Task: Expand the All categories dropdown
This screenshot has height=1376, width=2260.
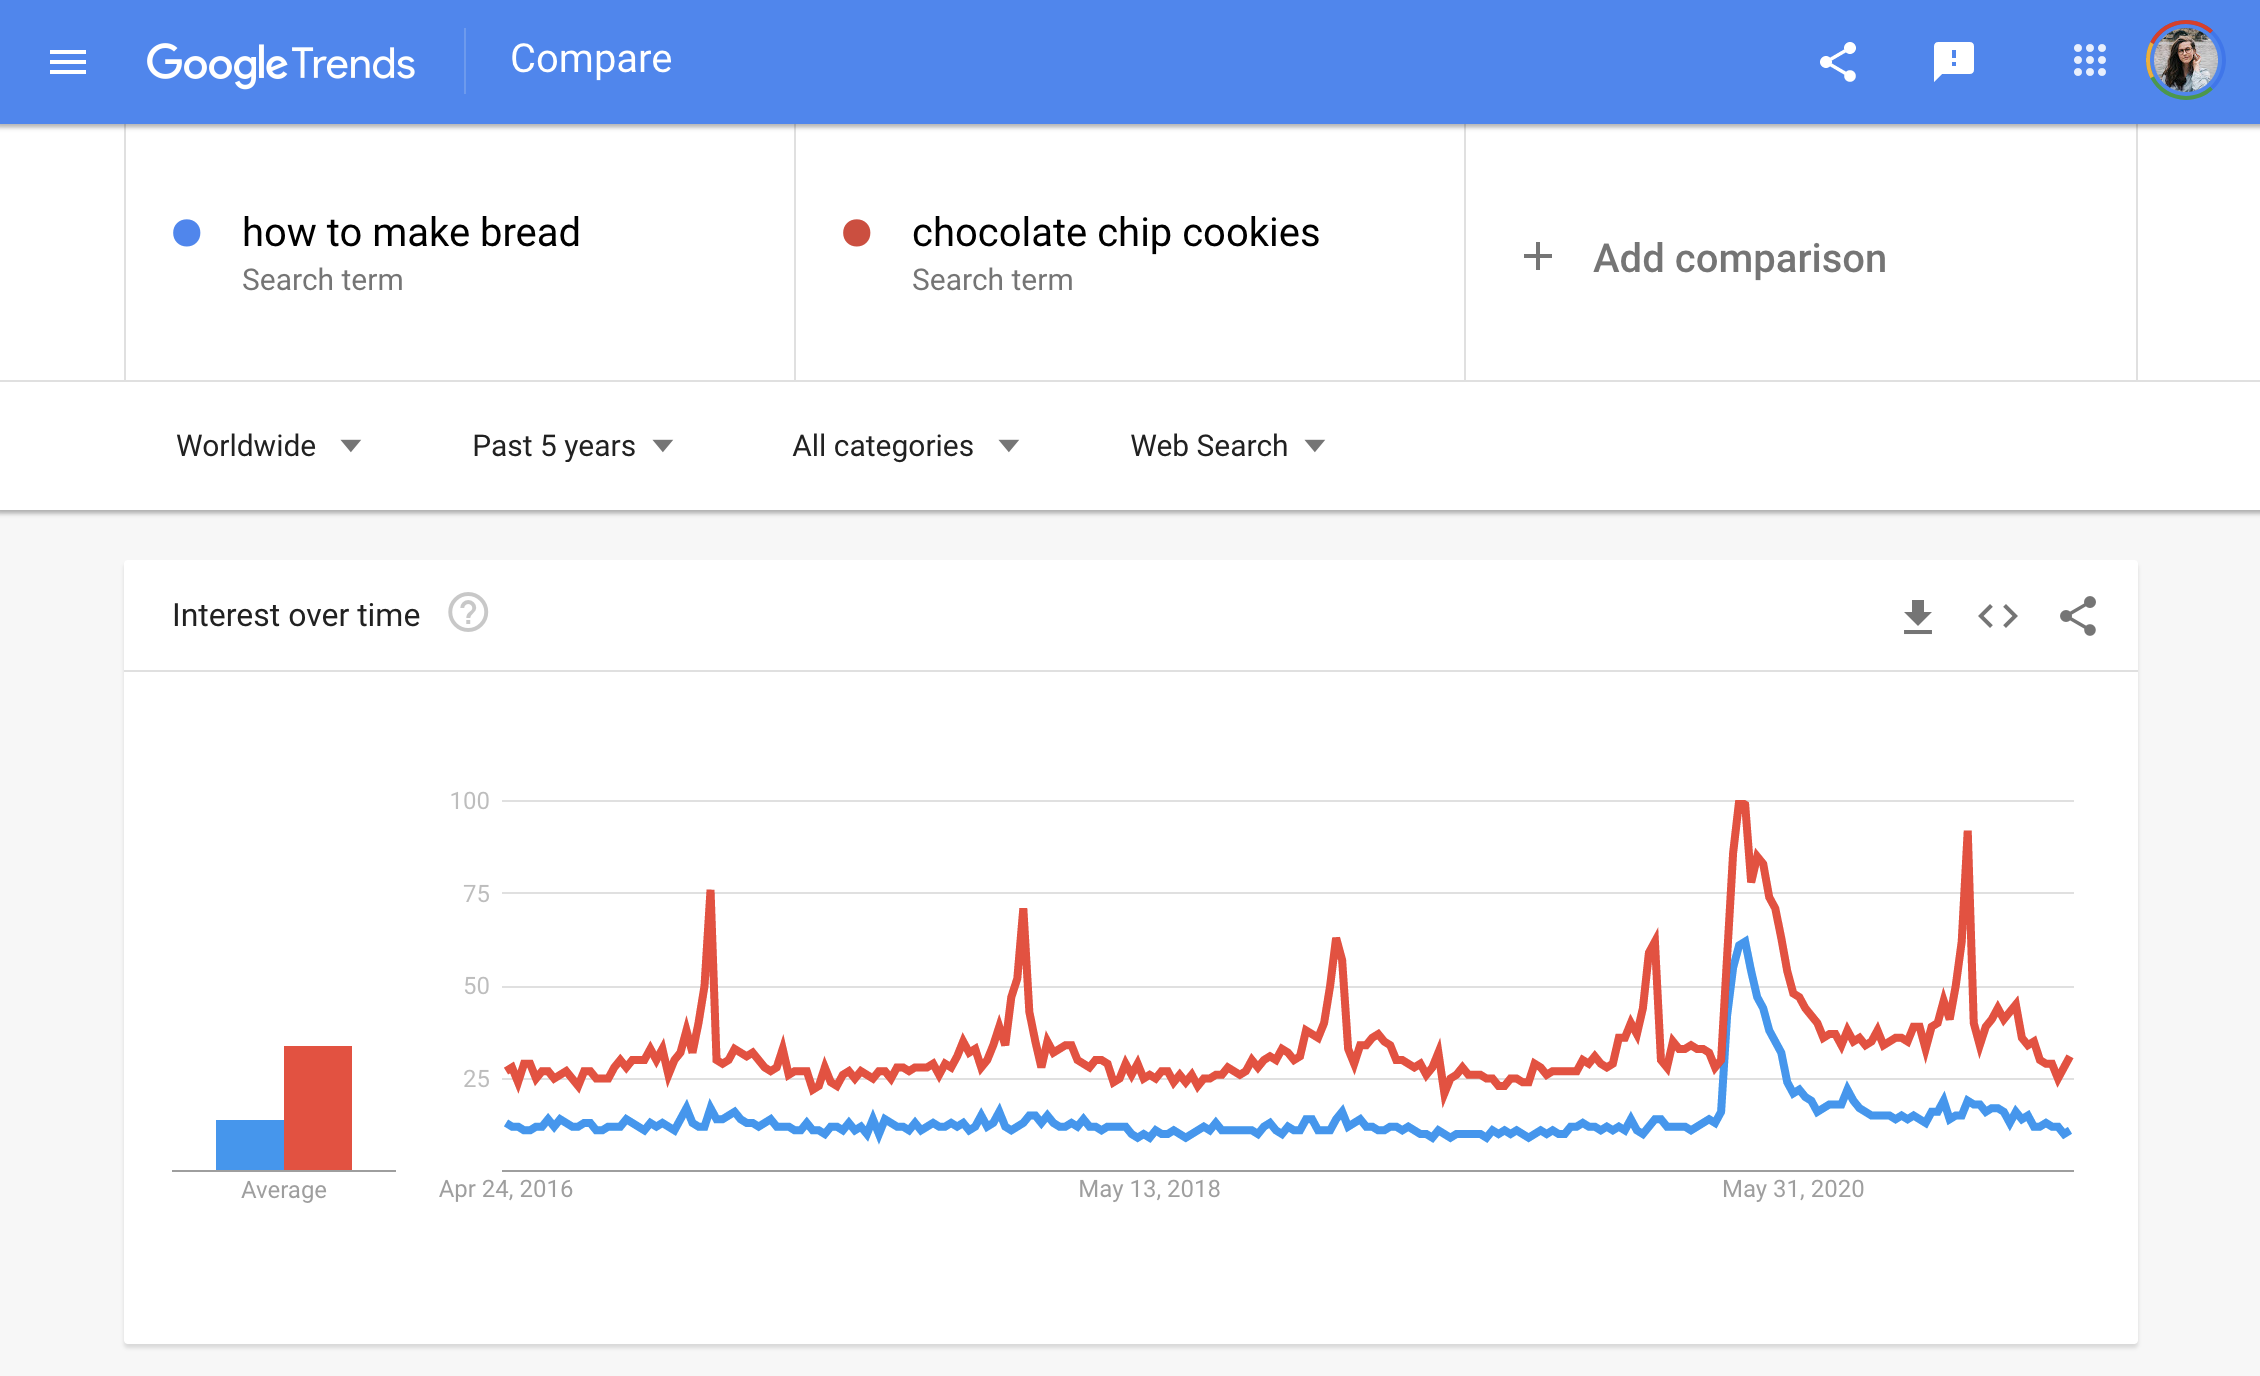Action: pyautogui.click(x=905, y=446)
